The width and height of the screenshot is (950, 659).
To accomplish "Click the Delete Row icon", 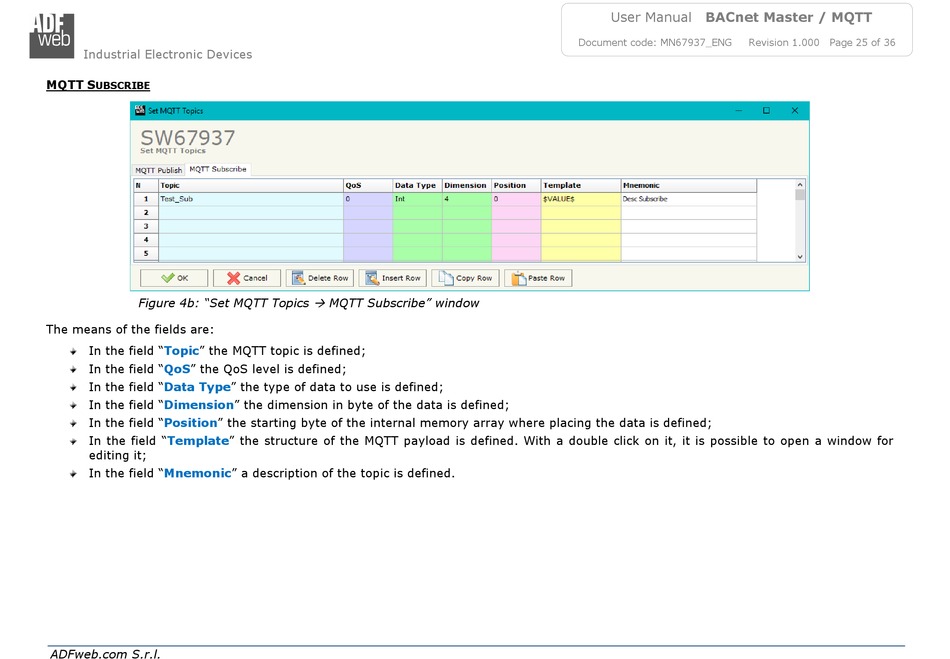I will pyautogui.click(x=298, y=278).
